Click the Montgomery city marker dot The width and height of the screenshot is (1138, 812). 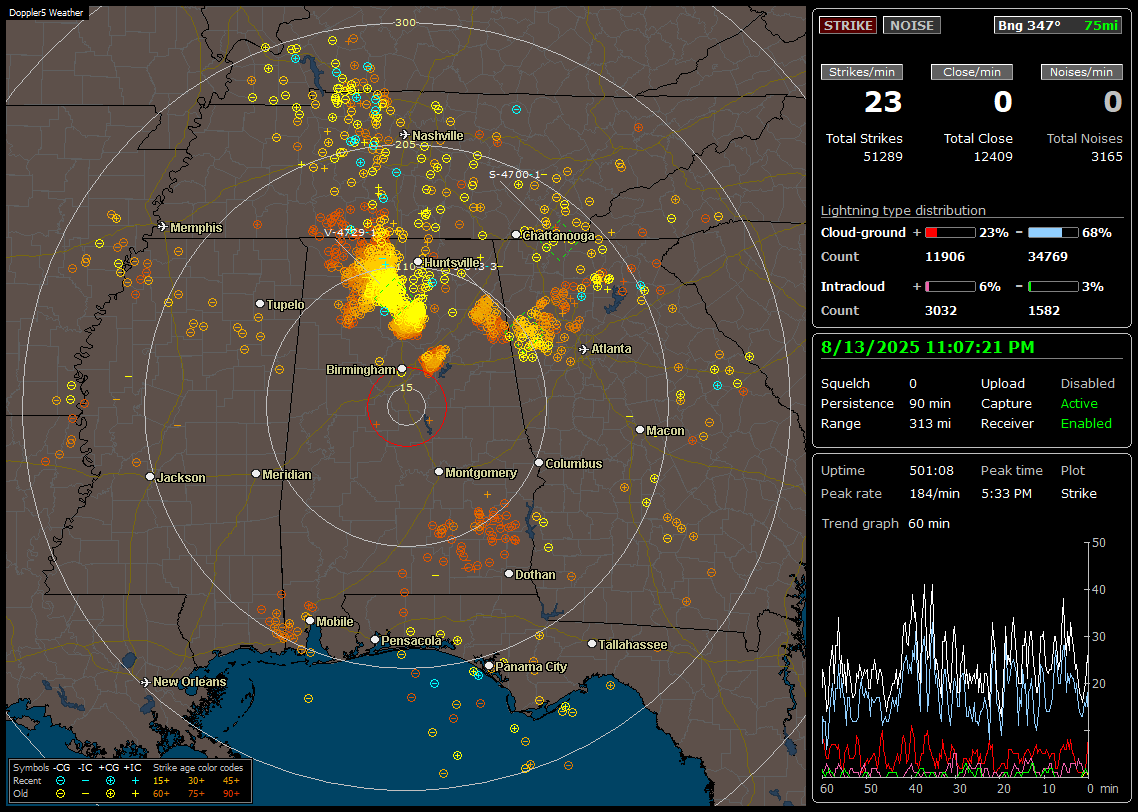pos(439,472)
